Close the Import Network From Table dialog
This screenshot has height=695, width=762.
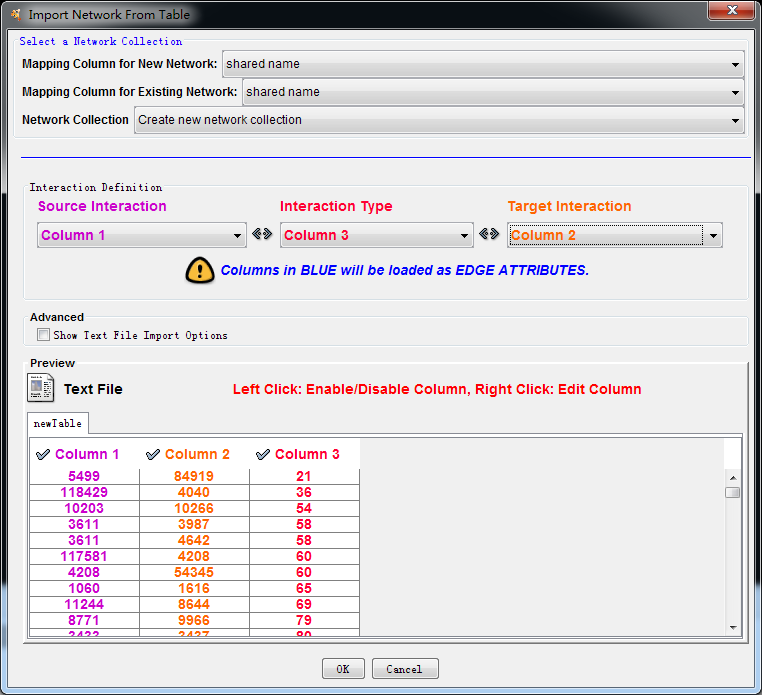click(732, 10)
